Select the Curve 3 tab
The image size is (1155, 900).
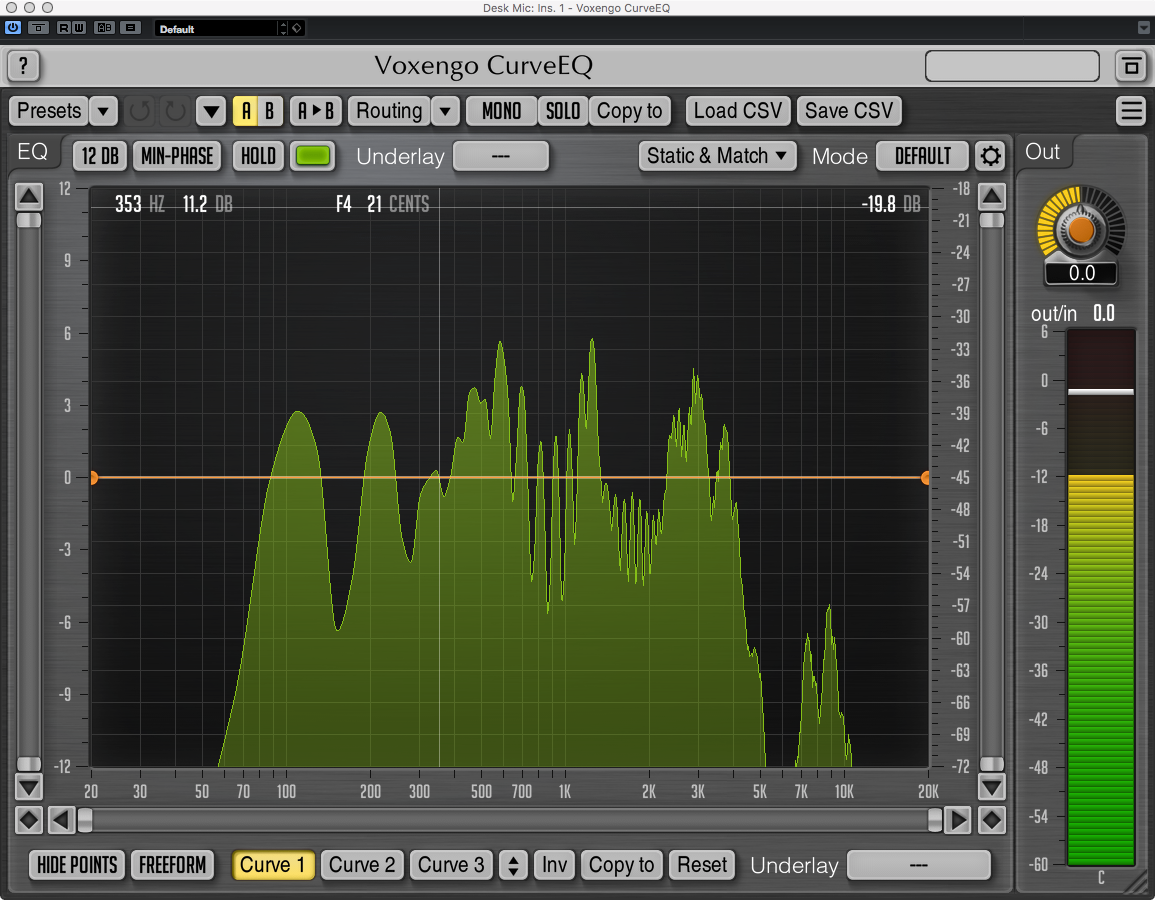(x=451, y=865)
